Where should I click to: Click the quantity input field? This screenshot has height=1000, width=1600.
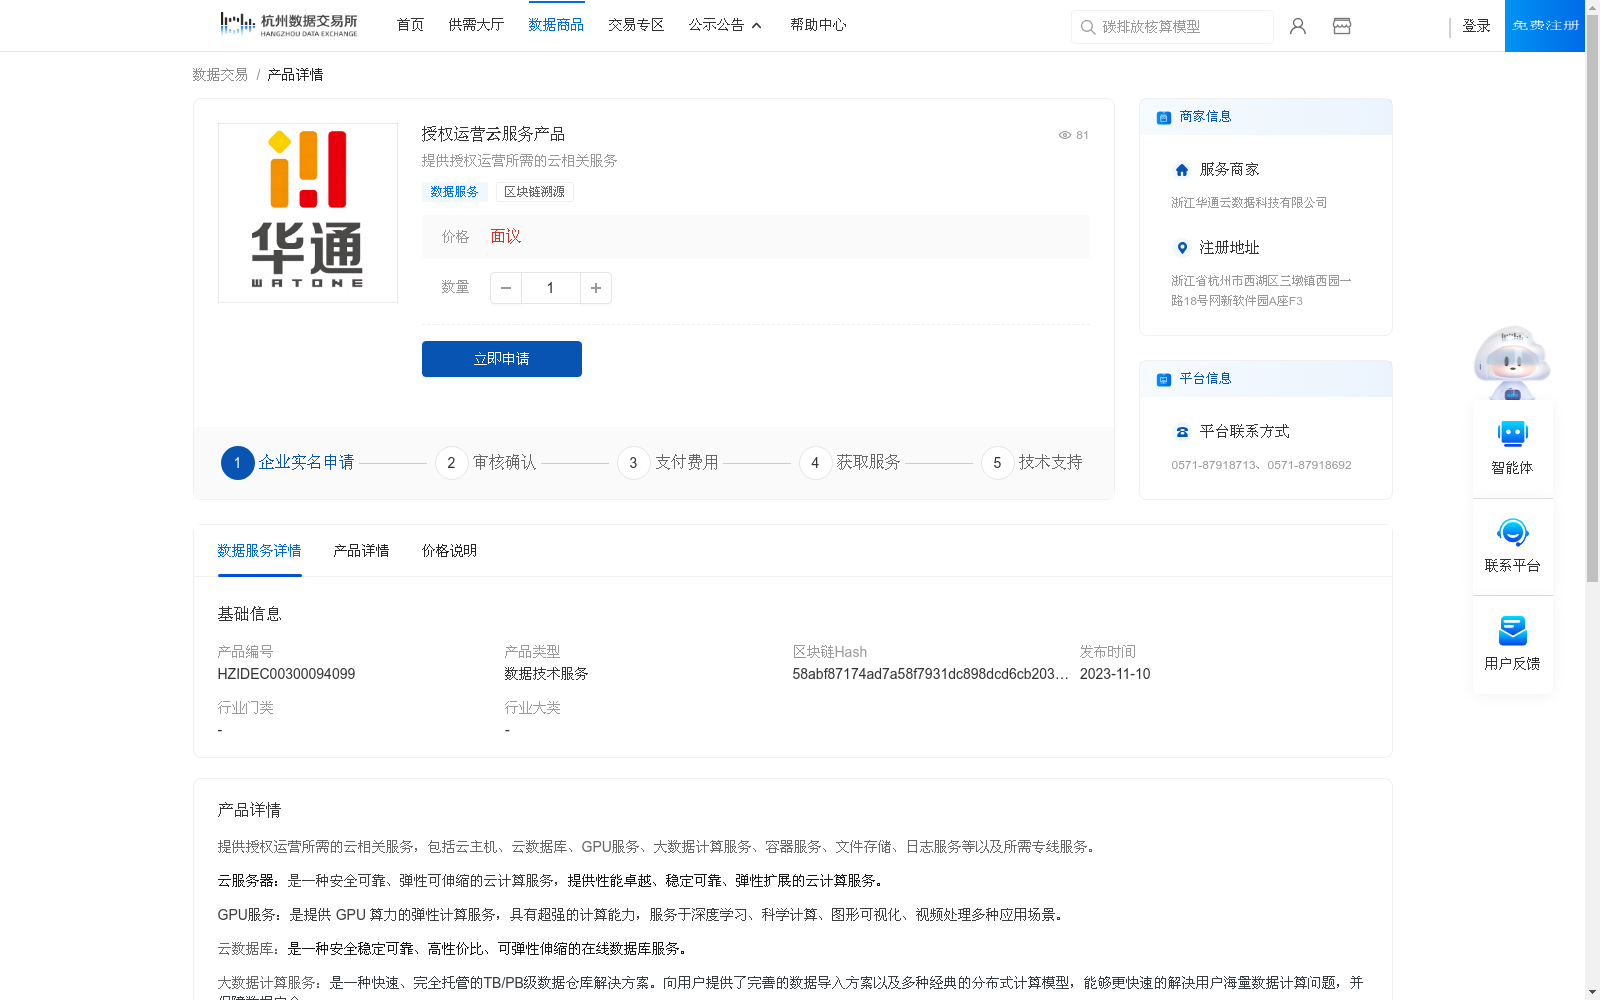550,288
